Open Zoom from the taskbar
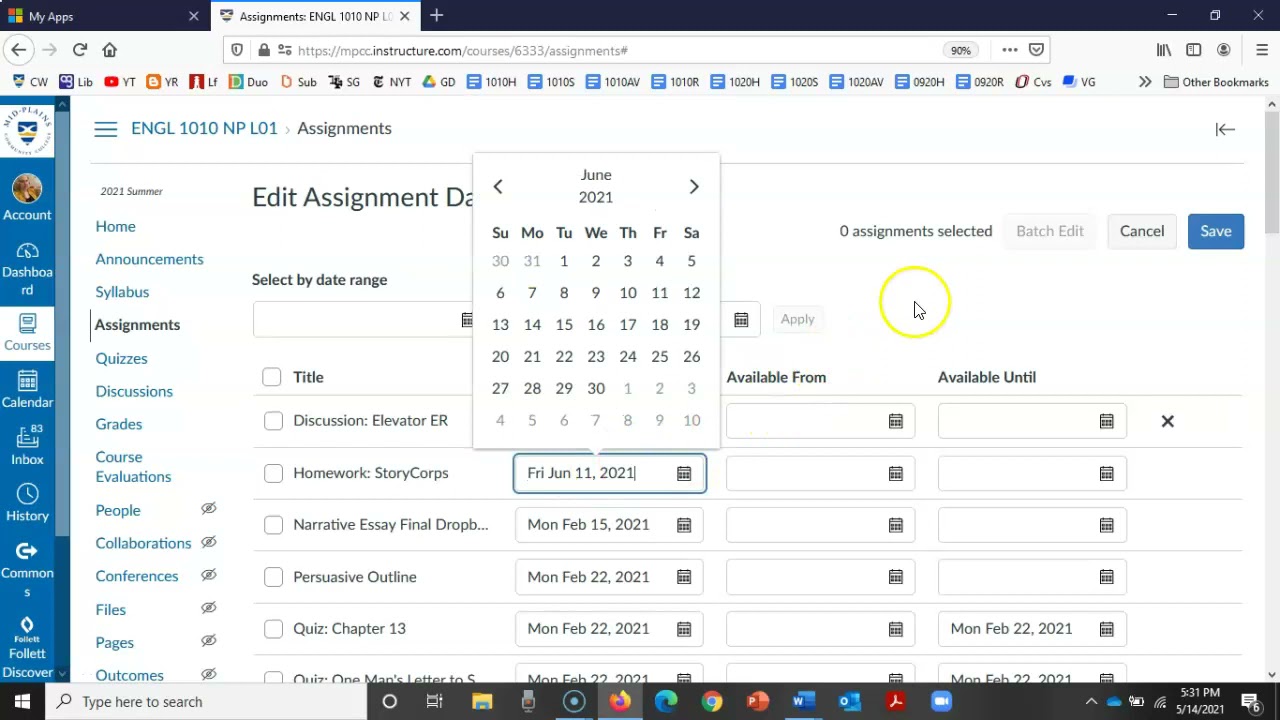Screen dimensions: 1280x720 click(x=941, y=701)
